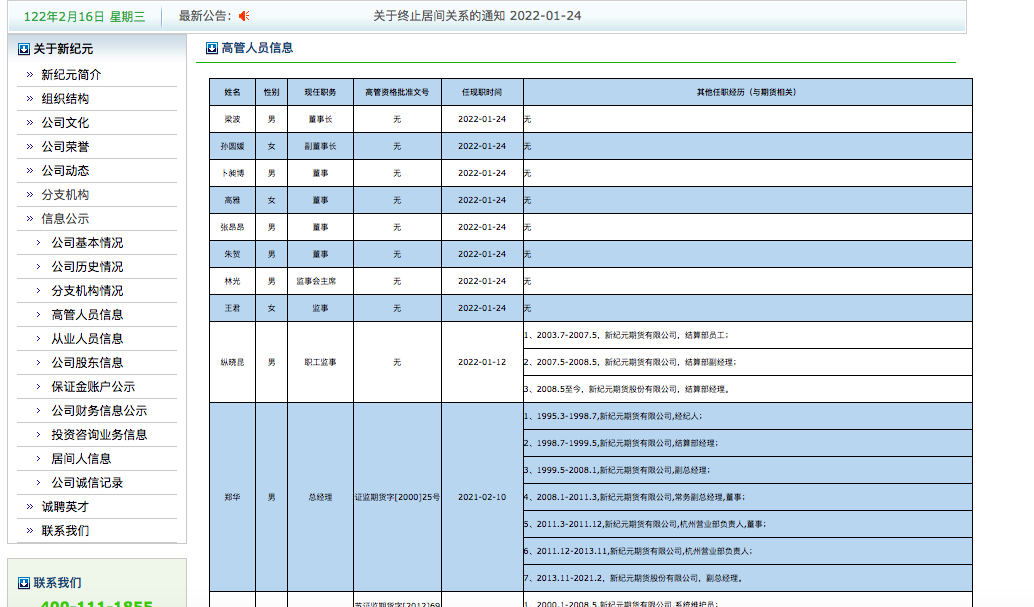Click the name cell 朱贺
1034x607 pixels.
[232, 255]
